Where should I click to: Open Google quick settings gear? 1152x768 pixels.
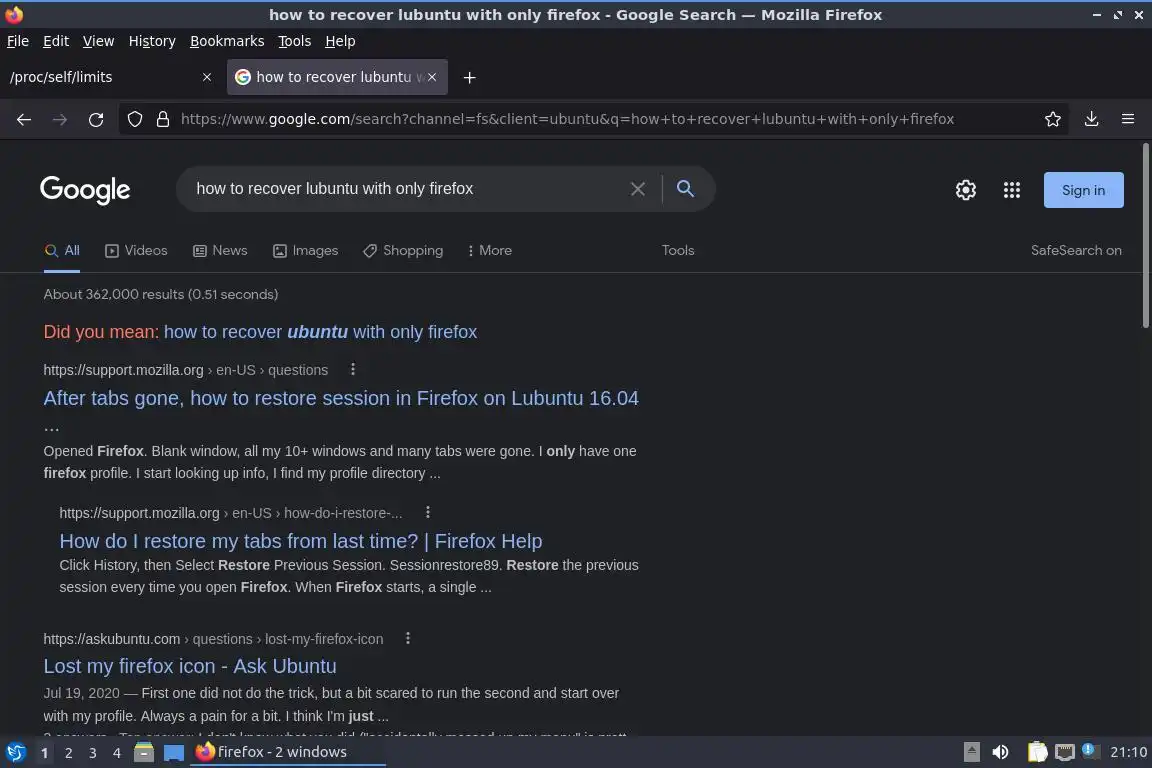pos(965,190)
